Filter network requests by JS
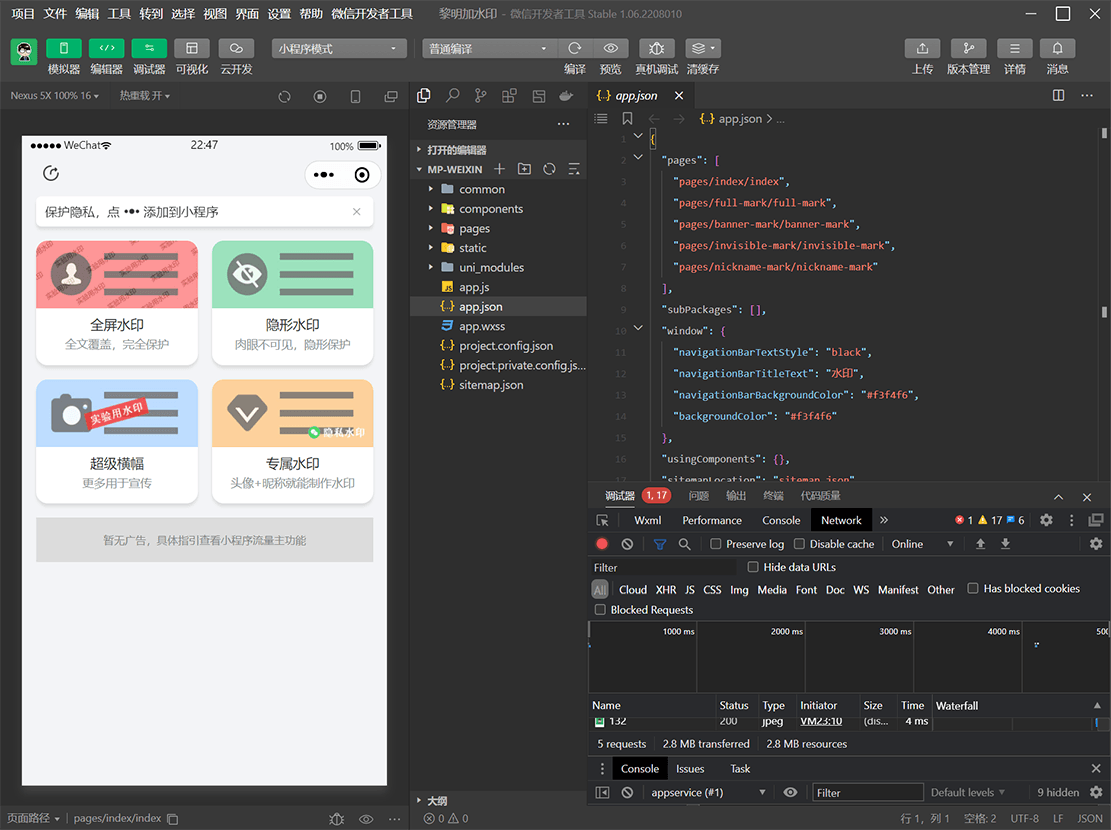Screen dimensions: 1111x830 click(689, 590)
